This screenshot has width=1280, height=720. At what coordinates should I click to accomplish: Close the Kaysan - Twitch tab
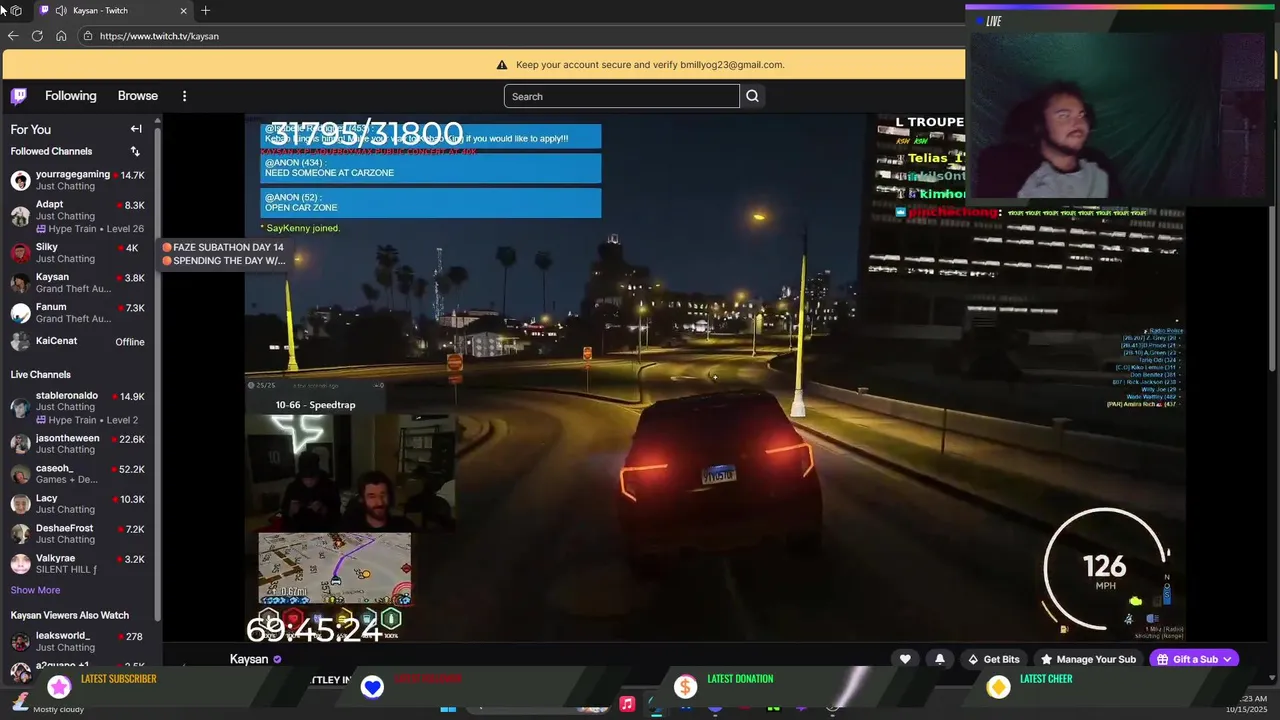pos(183,10)
